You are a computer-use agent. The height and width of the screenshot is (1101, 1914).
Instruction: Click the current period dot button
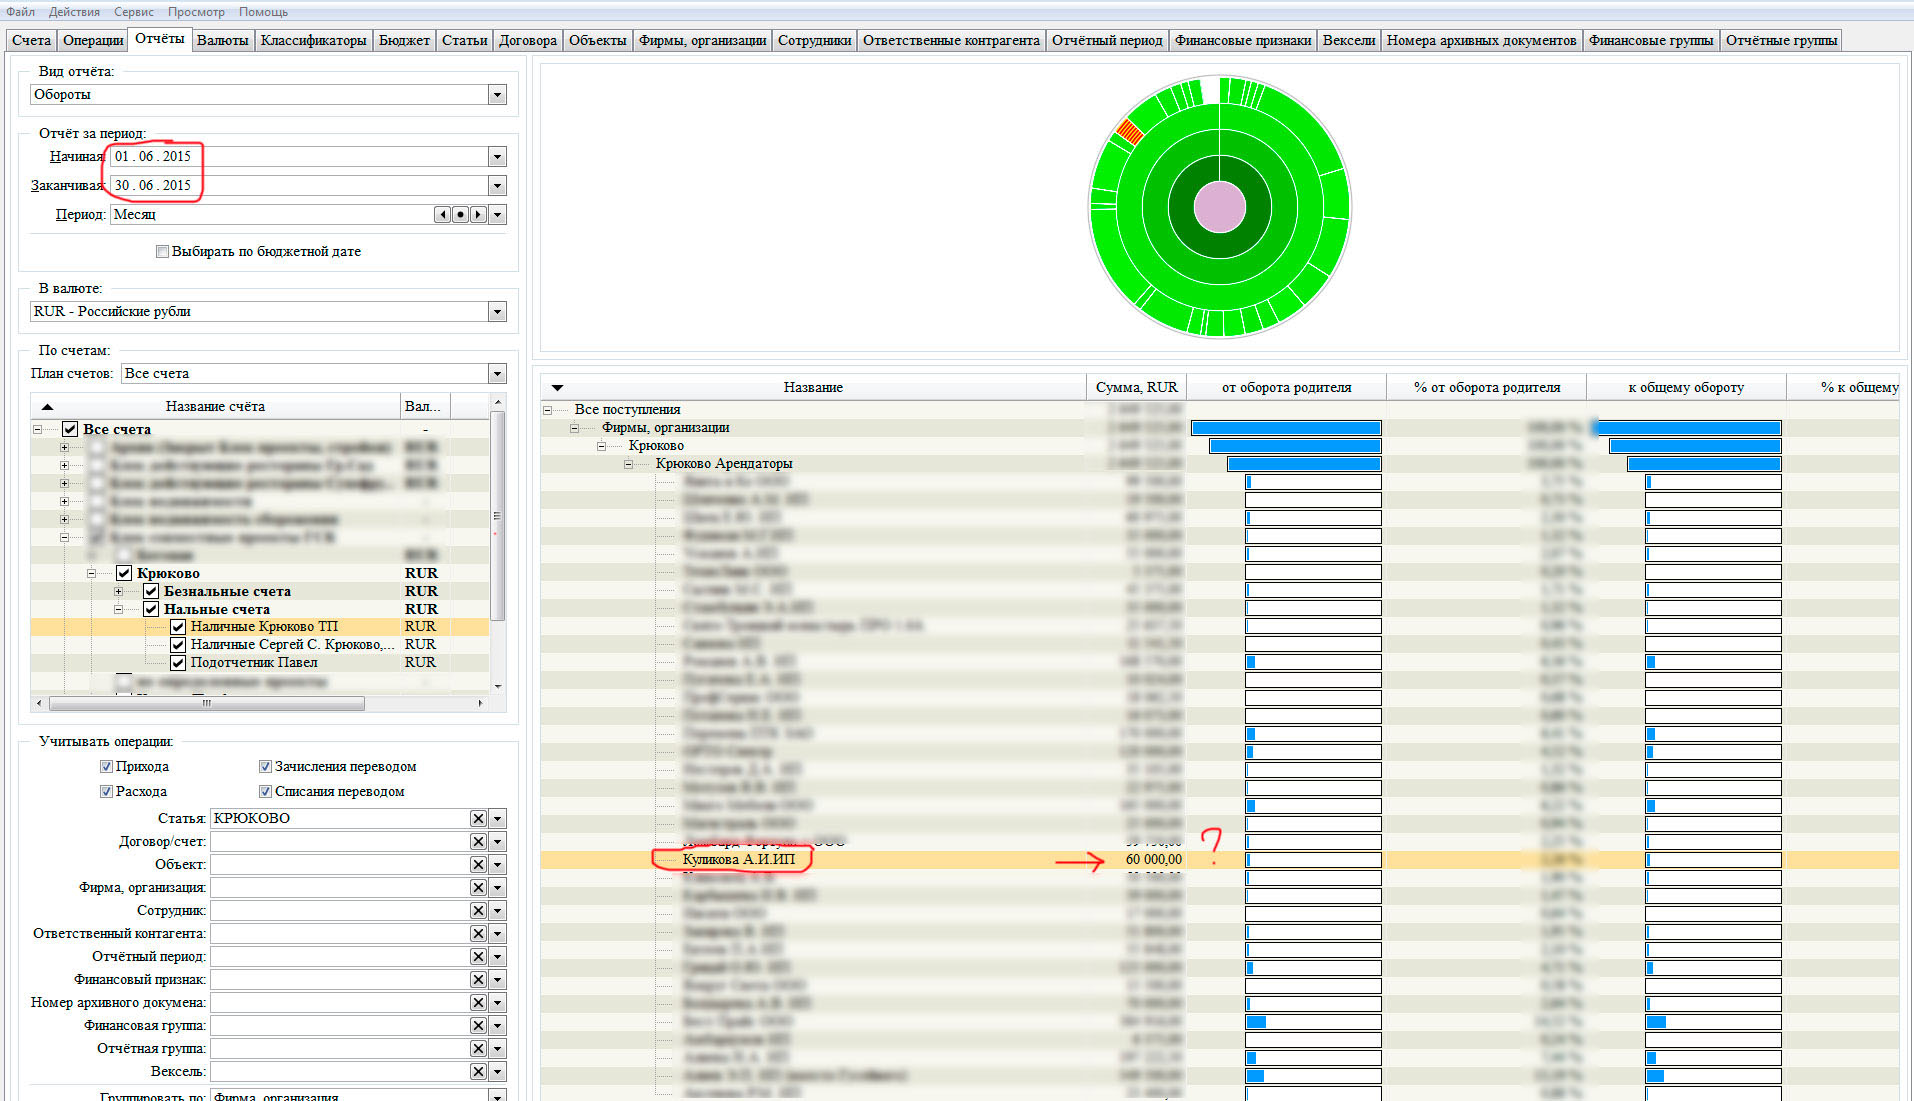(x=460, y=215)
